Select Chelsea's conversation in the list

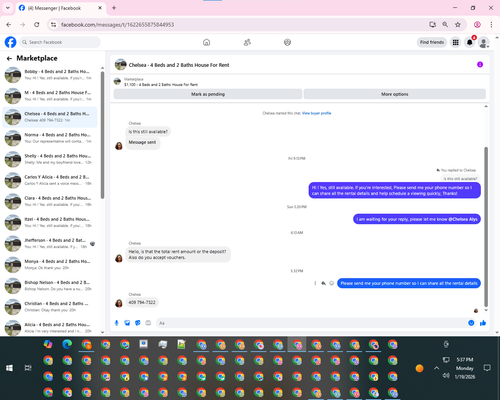pyautogui.click(x=50, y=117)
